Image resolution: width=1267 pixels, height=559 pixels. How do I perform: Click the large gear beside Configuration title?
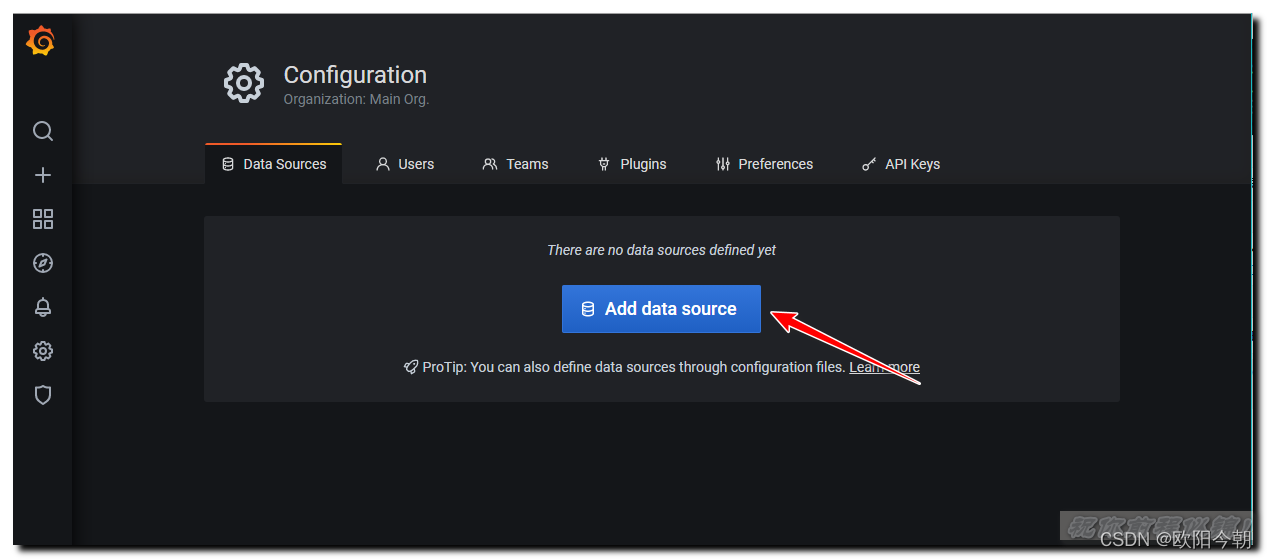click(244, 84)
